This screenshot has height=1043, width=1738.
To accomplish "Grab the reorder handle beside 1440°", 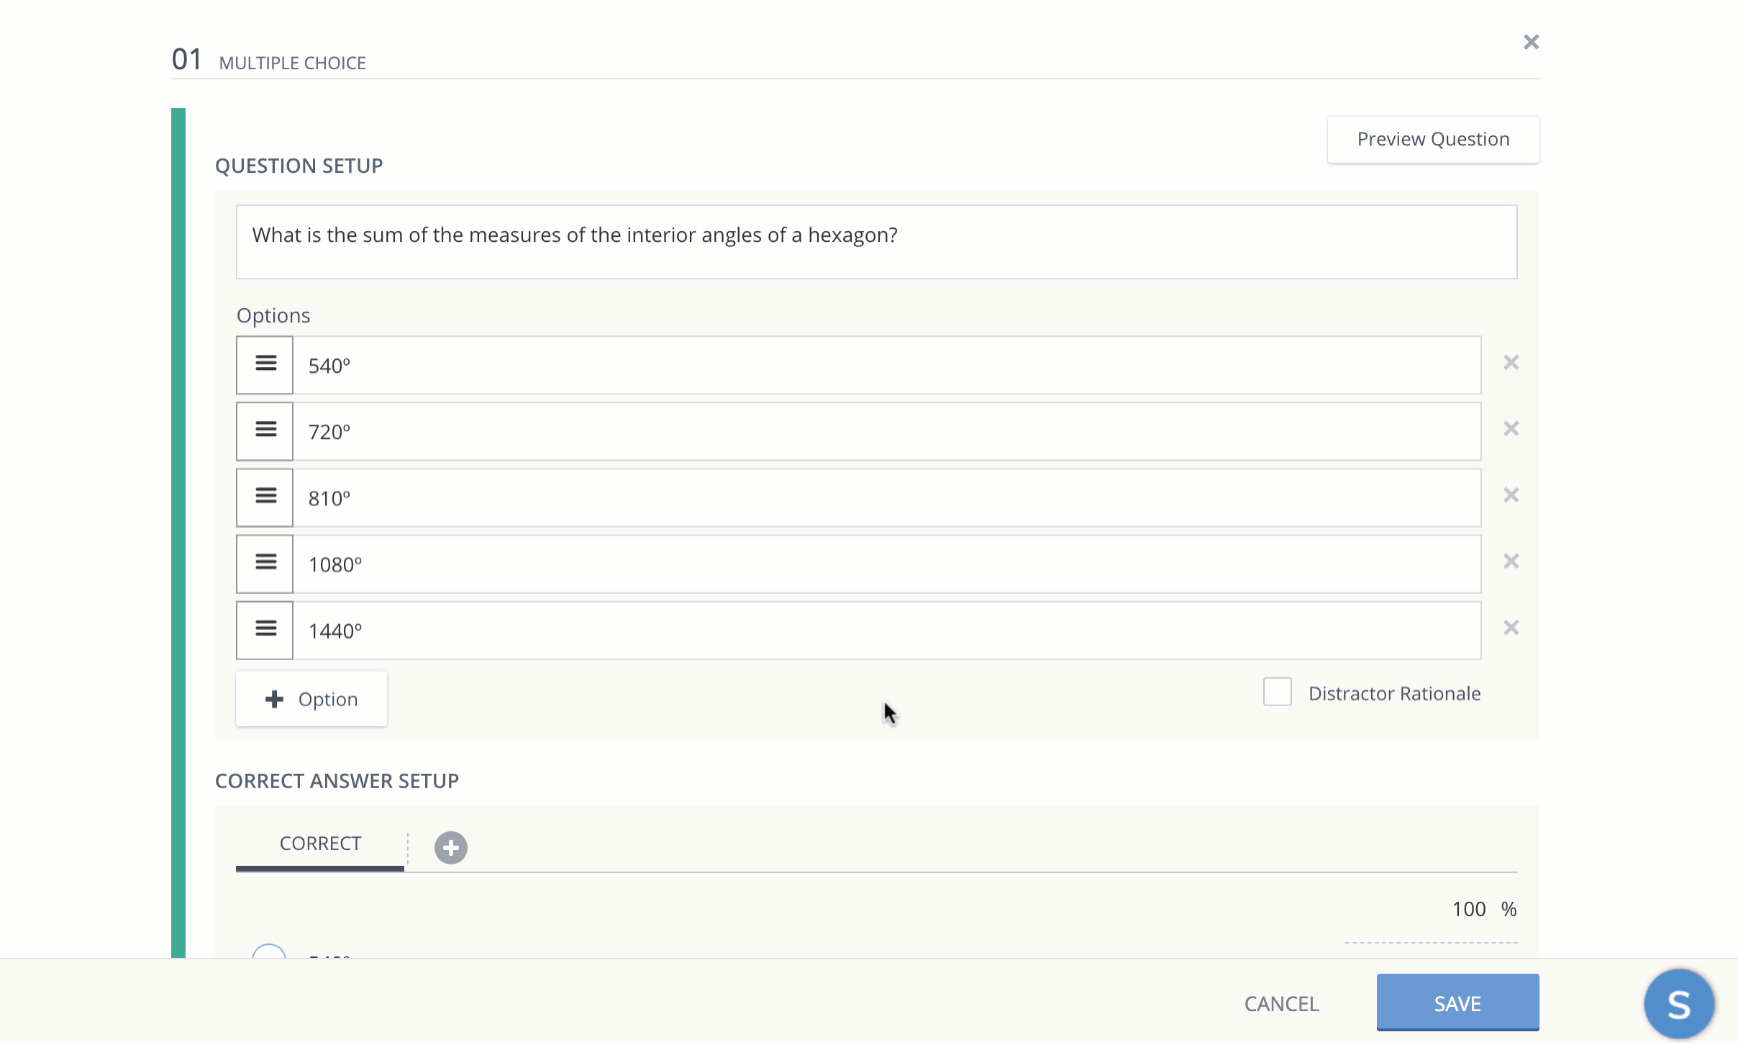I will coord(264,629).
